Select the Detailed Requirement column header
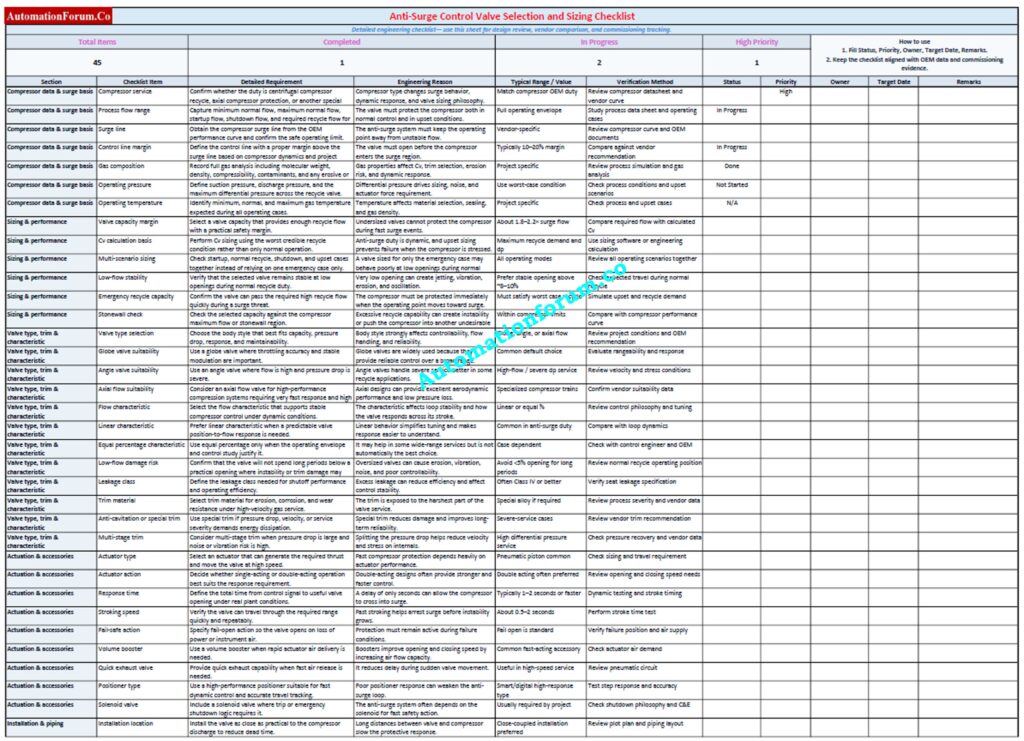The height and width of the screenshot is (741, 1024). [271, 82]
